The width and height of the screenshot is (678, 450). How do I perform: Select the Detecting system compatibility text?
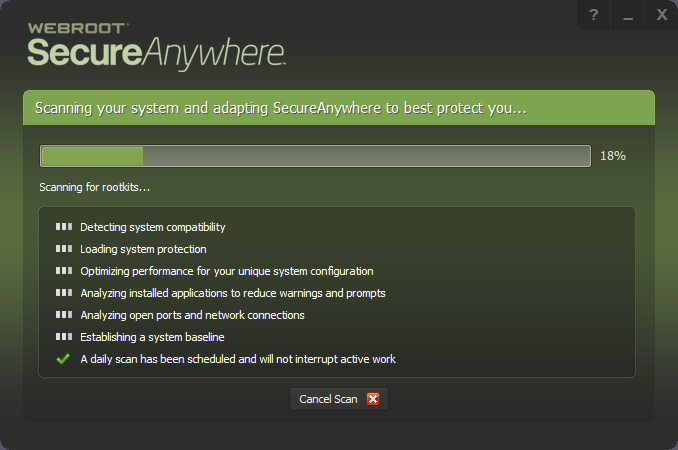(153, 228)
